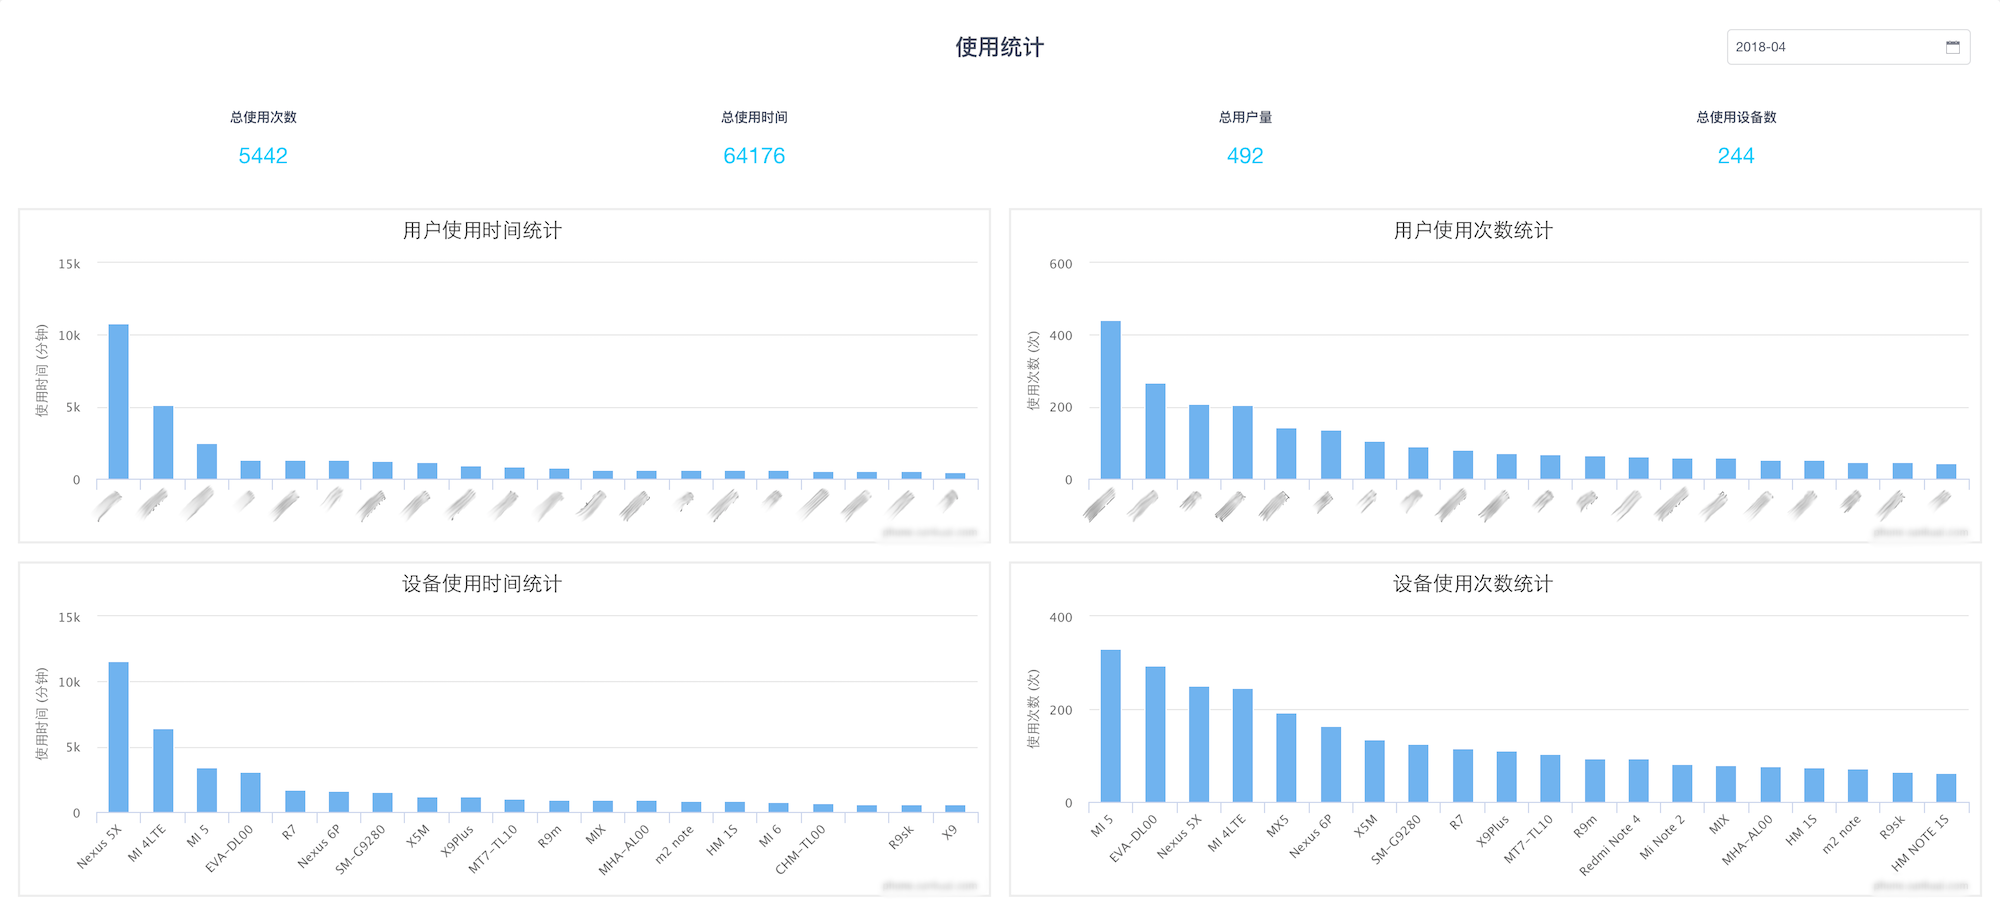Click the 64176 total usage time value
Image resolution: width=2000 pixels, height=912 pixels.
(754, 156)
